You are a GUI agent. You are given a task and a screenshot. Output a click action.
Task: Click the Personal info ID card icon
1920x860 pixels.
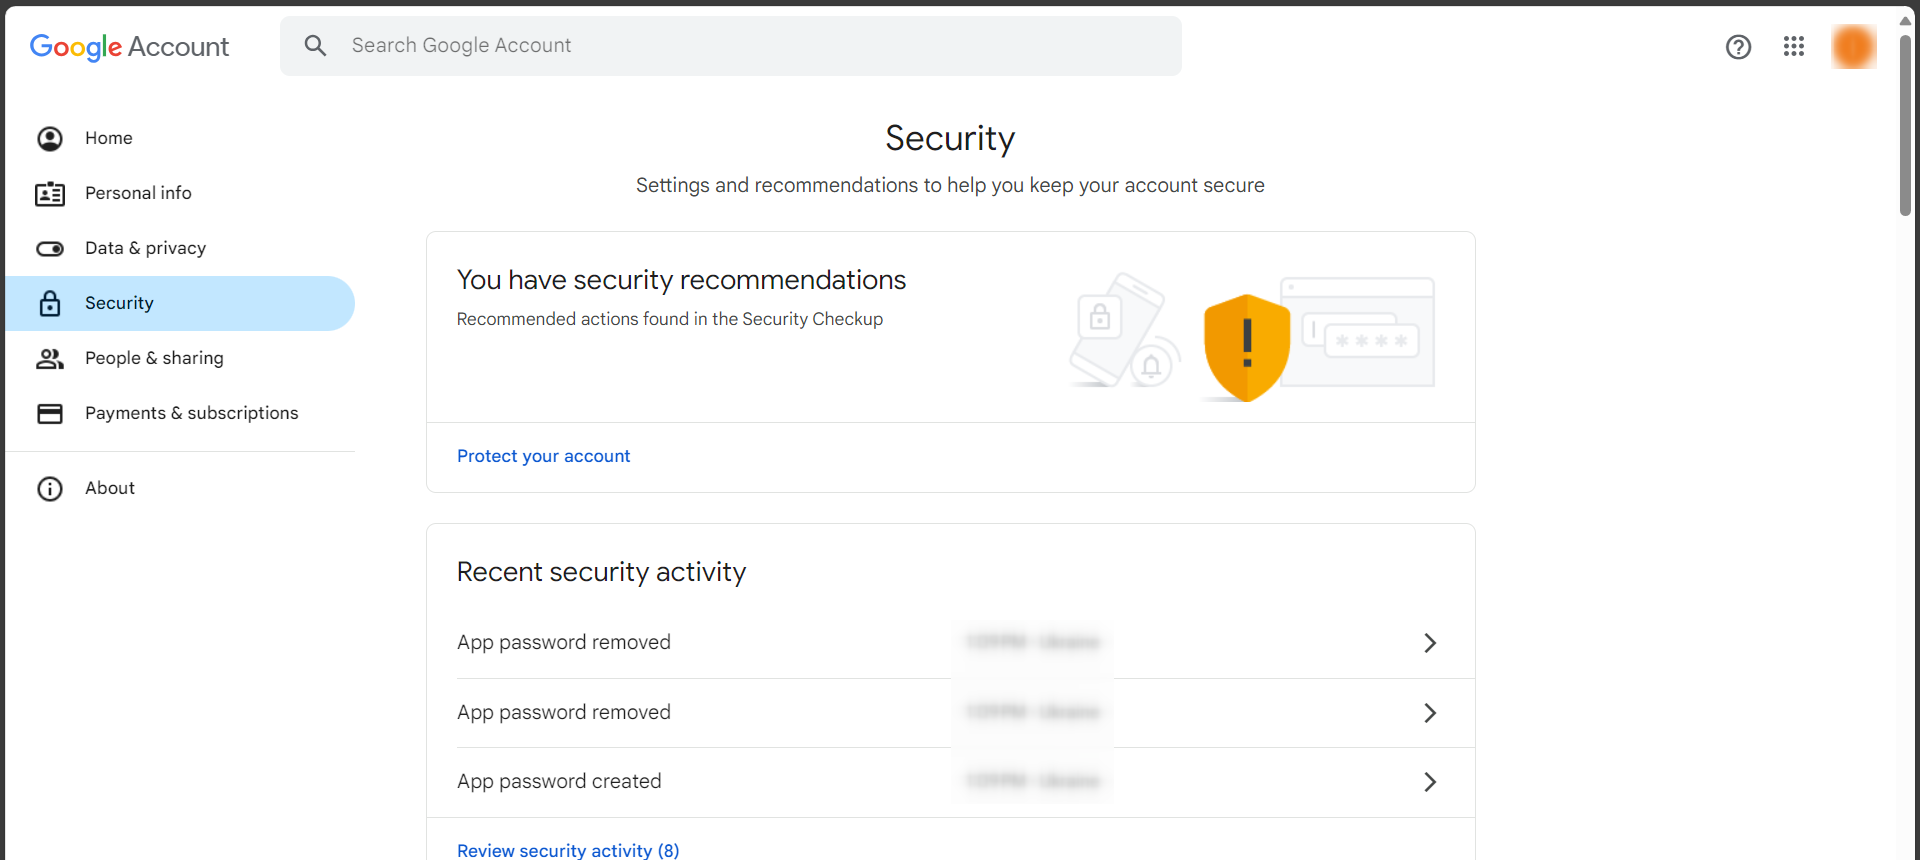50,194
